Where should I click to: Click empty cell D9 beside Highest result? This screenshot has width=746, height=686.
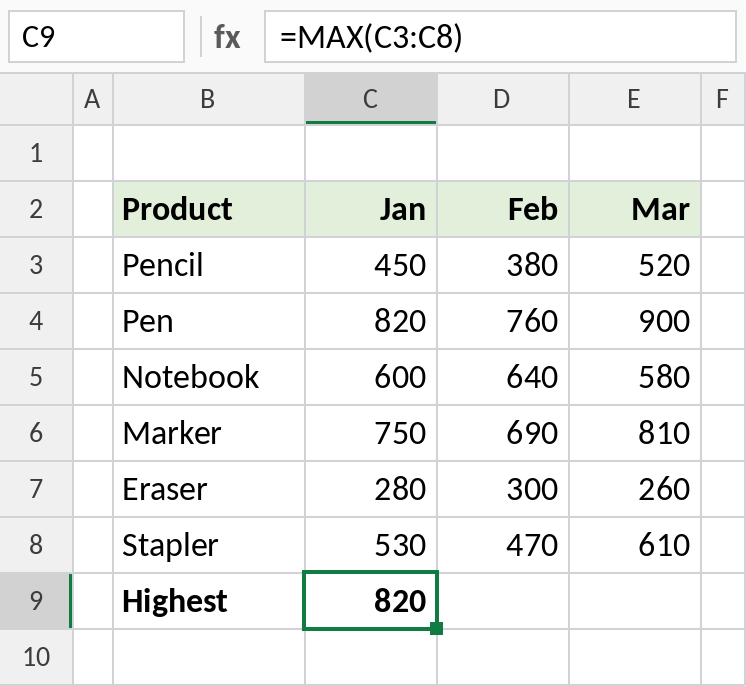point(503,601)
